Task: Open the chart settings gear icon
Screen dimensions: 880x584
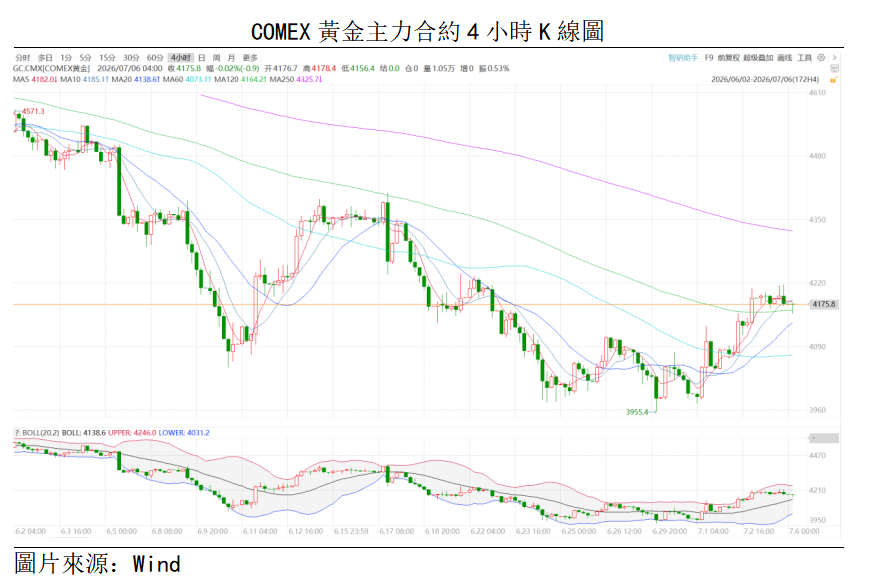Action: [x=821, y=58]
